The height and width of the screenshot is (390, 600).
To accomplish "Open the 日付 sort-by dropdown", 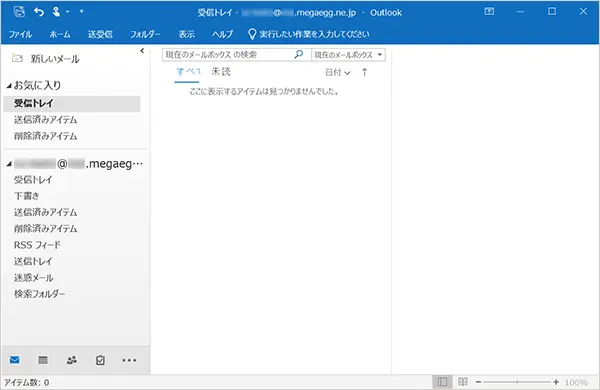I will 338,72.
